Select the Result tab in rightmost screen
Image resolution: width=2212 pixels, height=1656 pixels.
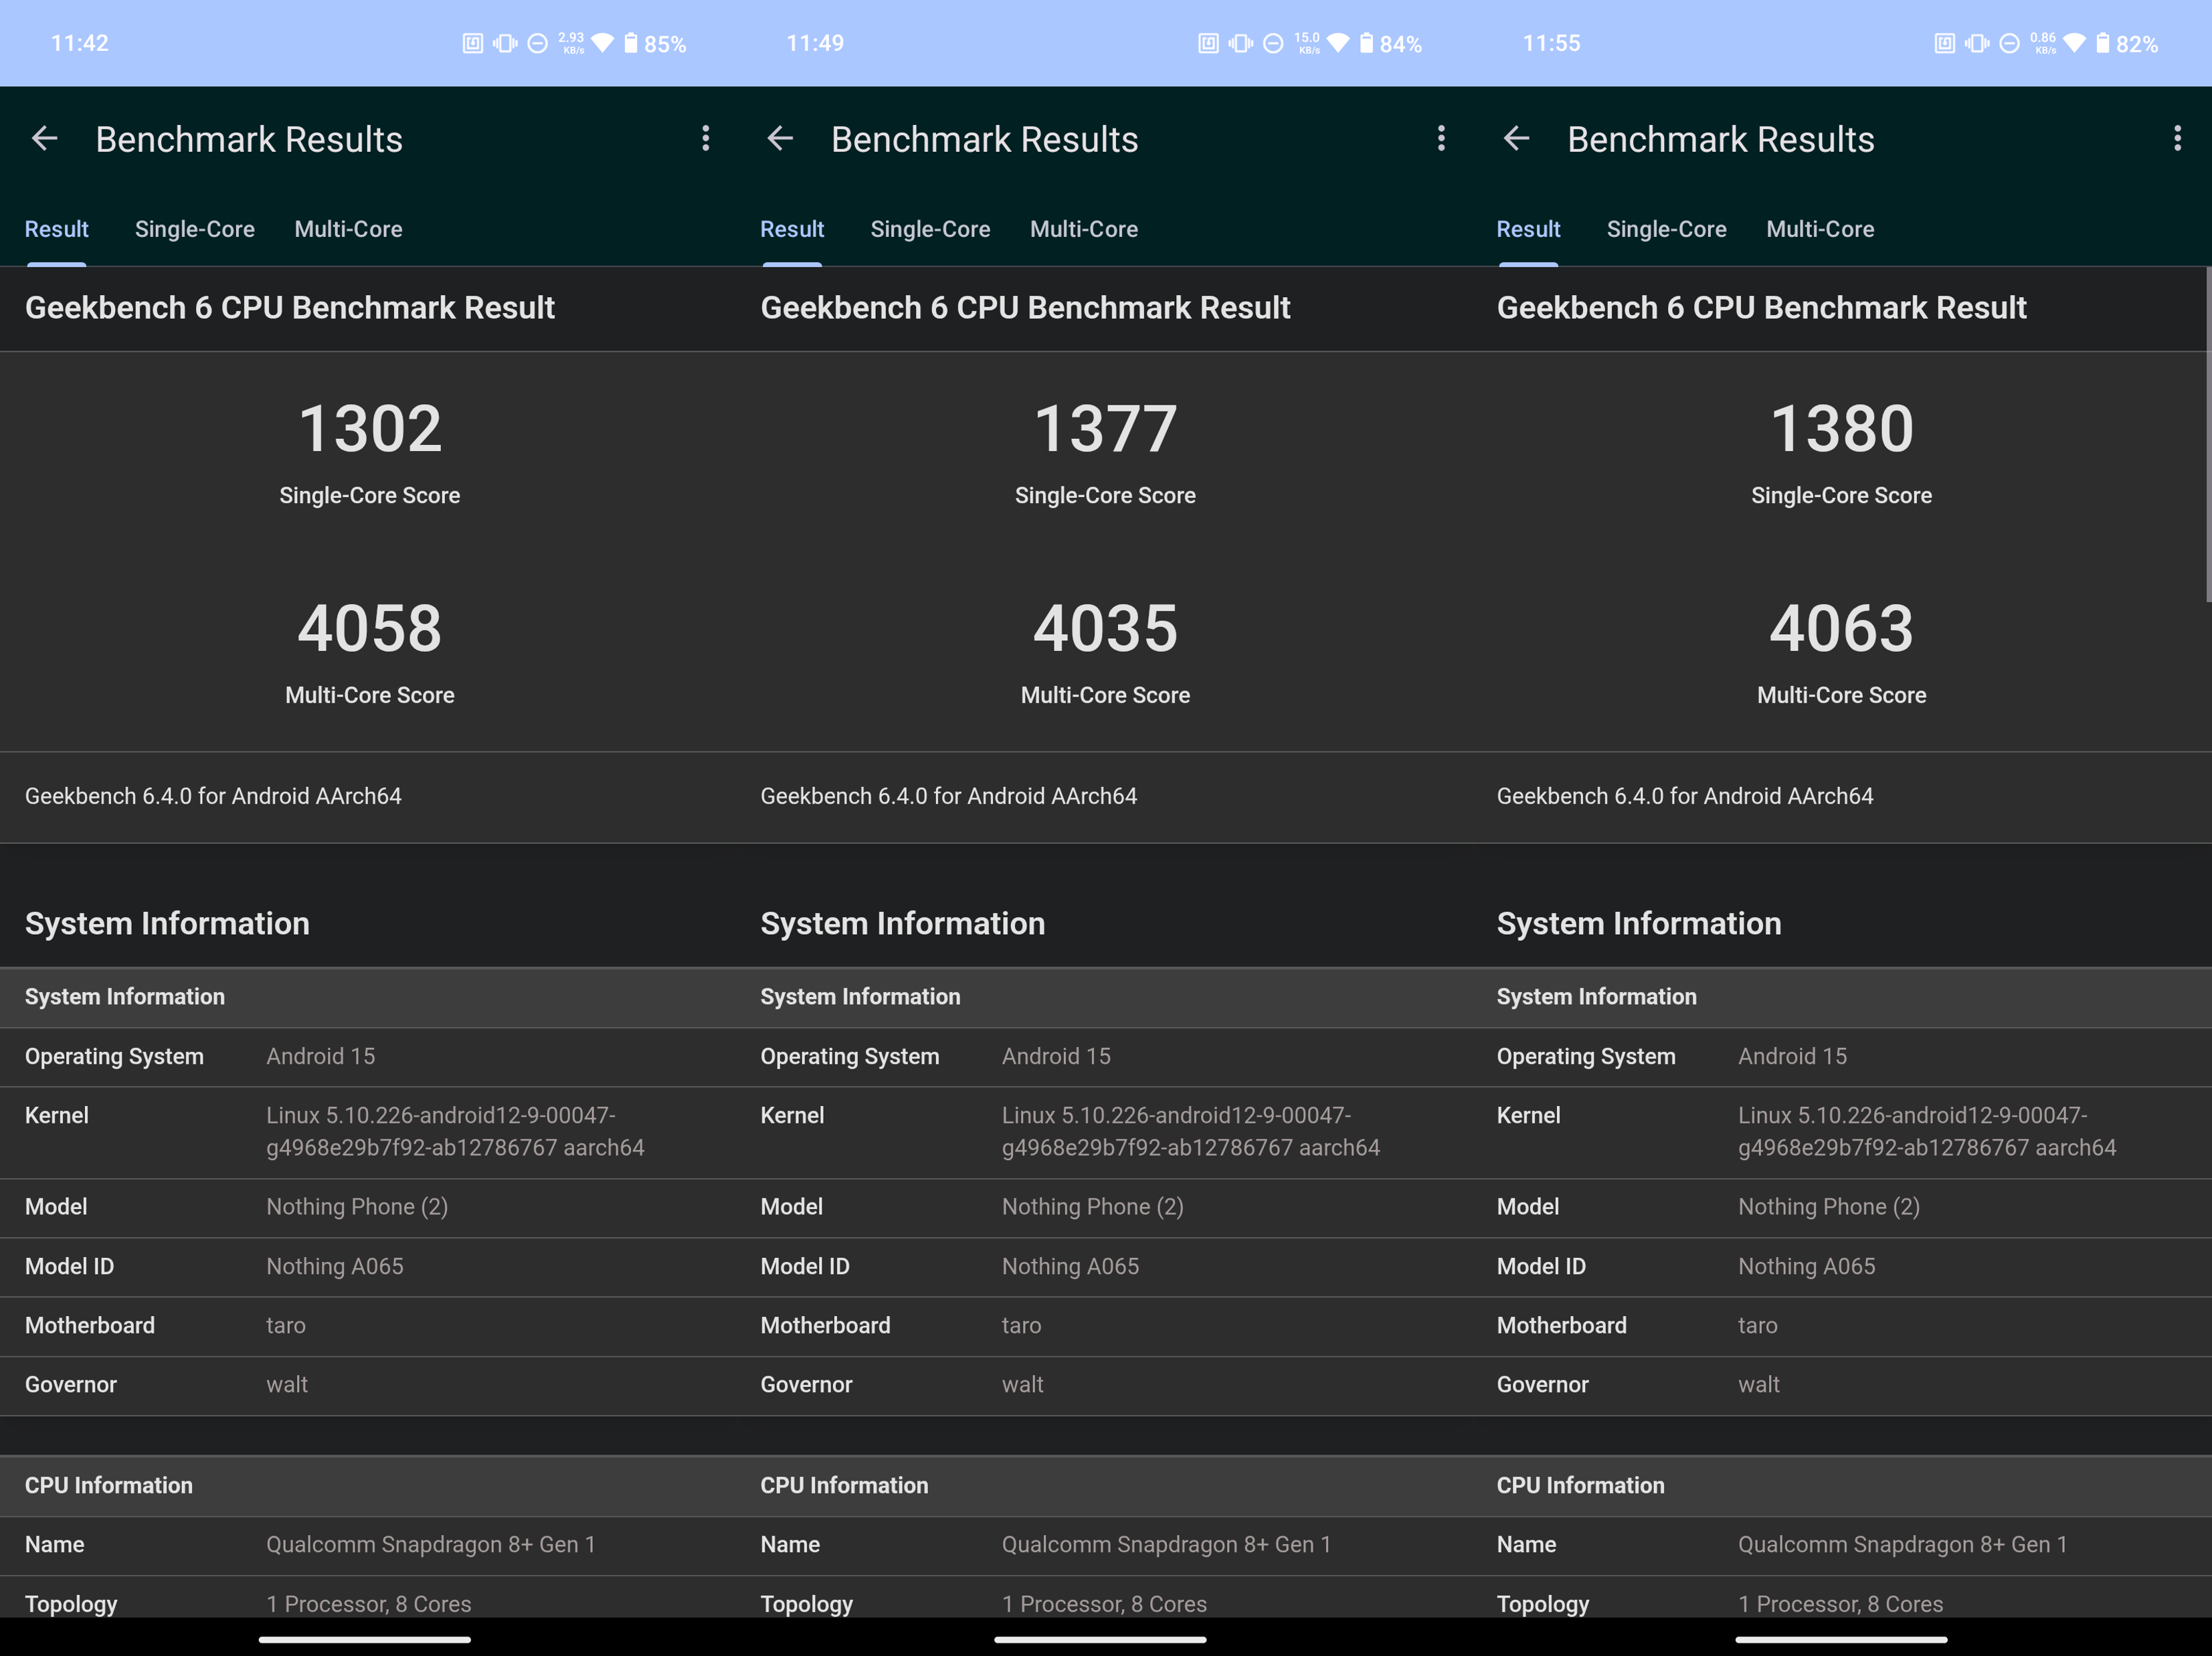[x=1528, y=229]
